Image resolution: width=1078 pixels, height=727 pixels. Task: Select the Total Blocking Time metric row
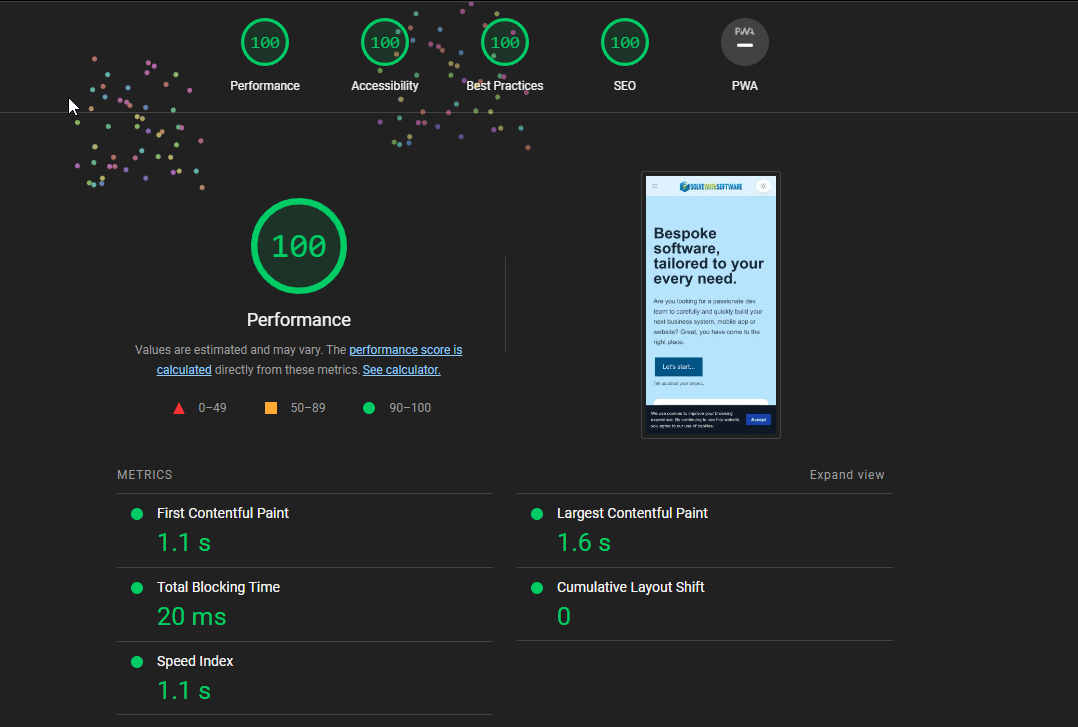pyautogui.click(x=218, y=587)
